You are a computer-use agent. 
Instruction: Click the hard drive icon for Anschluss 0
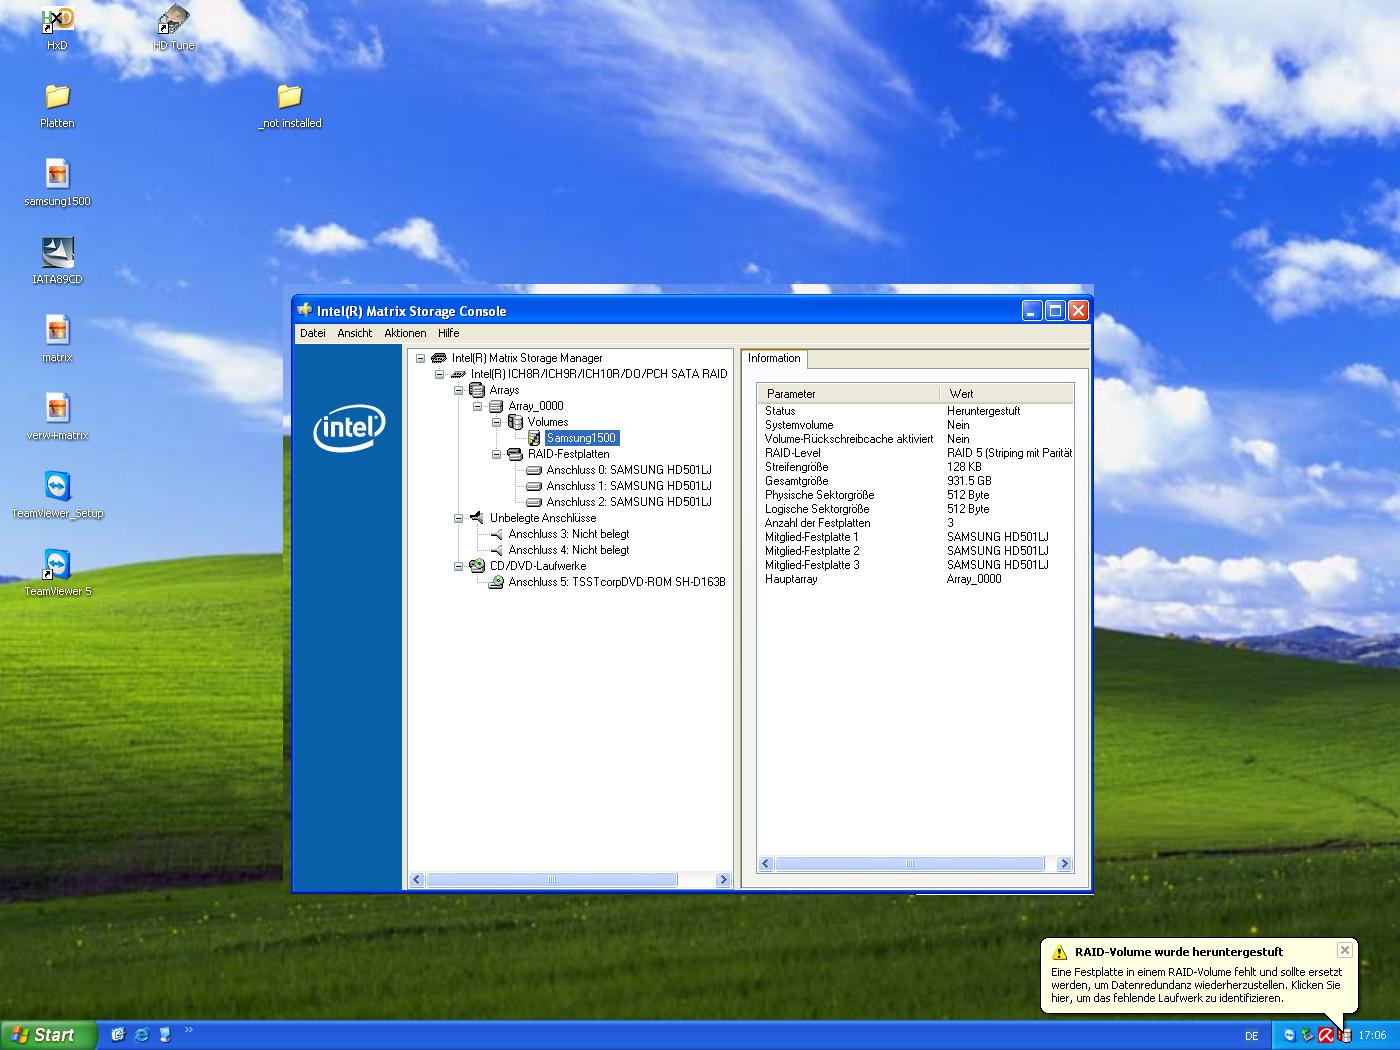pos(534,470)
